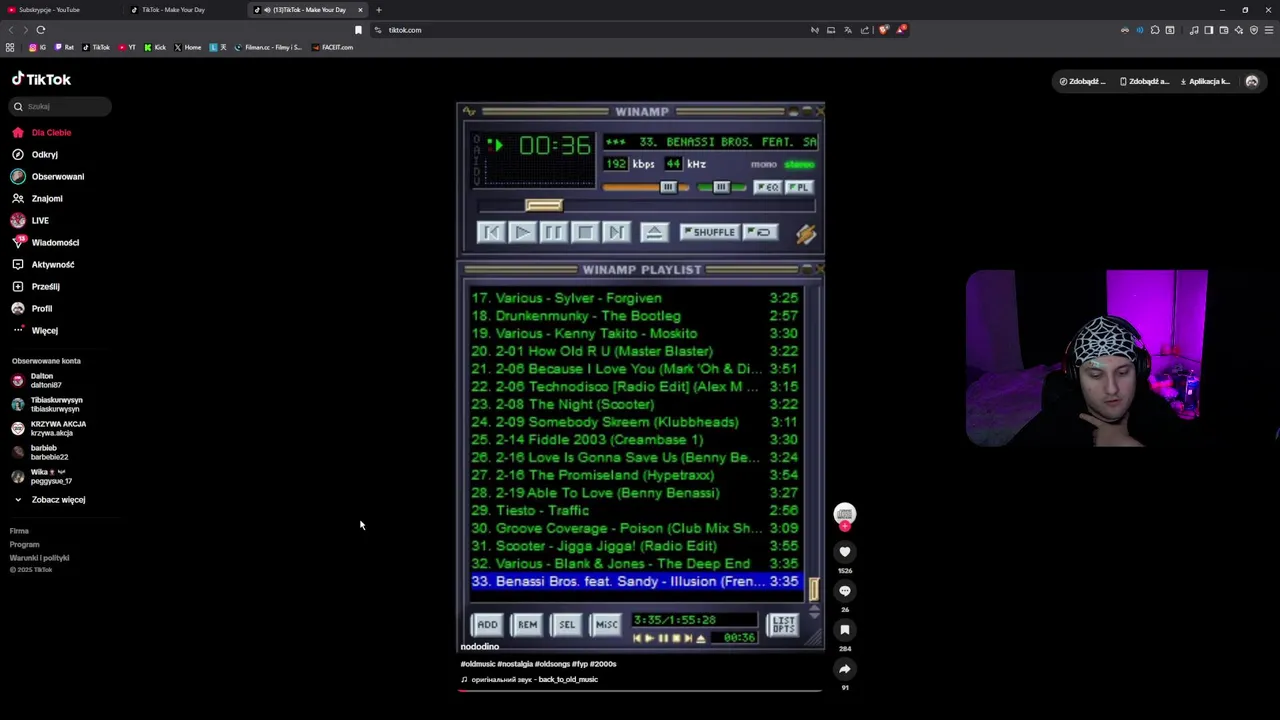Open Obserwowani in sidebar
Image resolution: width=1280 pixels, height=720 pixels.
point(48,177)
